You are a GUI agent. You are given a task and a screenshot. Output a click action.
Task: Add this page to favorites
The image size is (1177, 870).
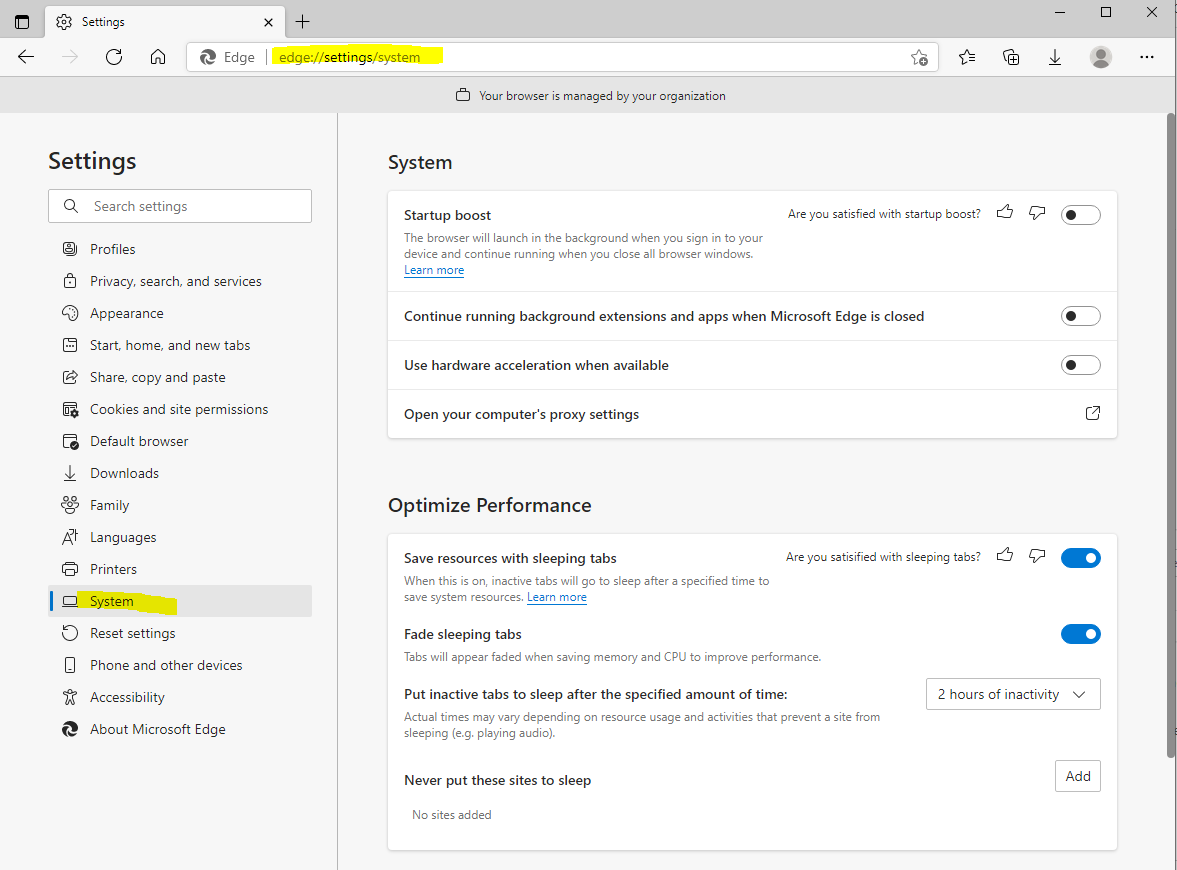[x=920, y=58]
